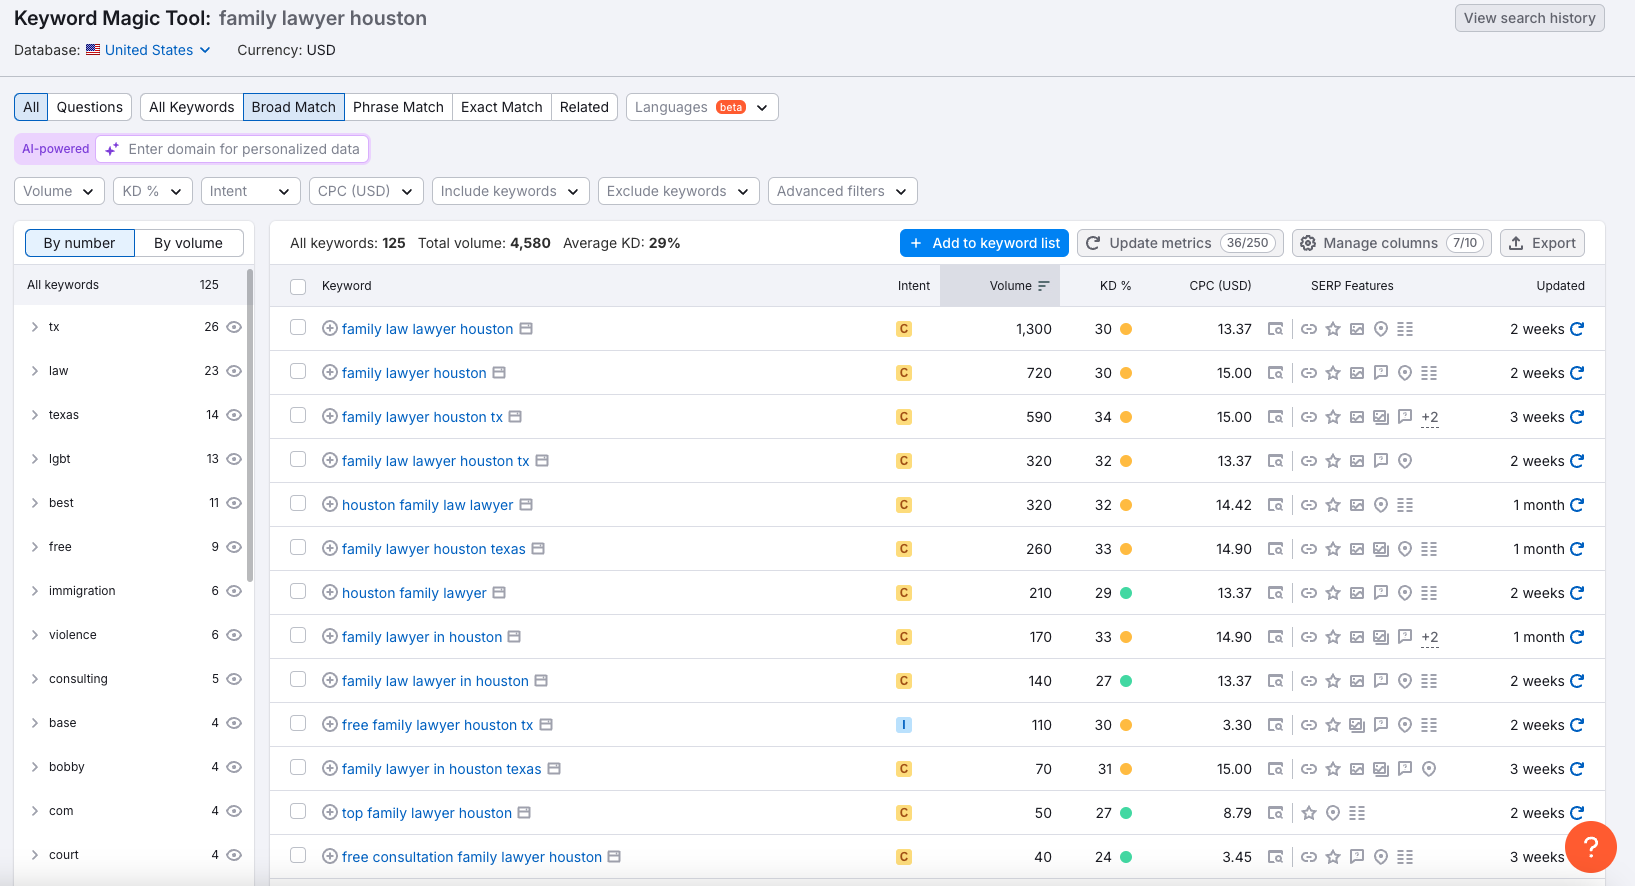Click link icon in family lawyer in houston row
The image size is (1635, 886).
(x=1309, y=637)
